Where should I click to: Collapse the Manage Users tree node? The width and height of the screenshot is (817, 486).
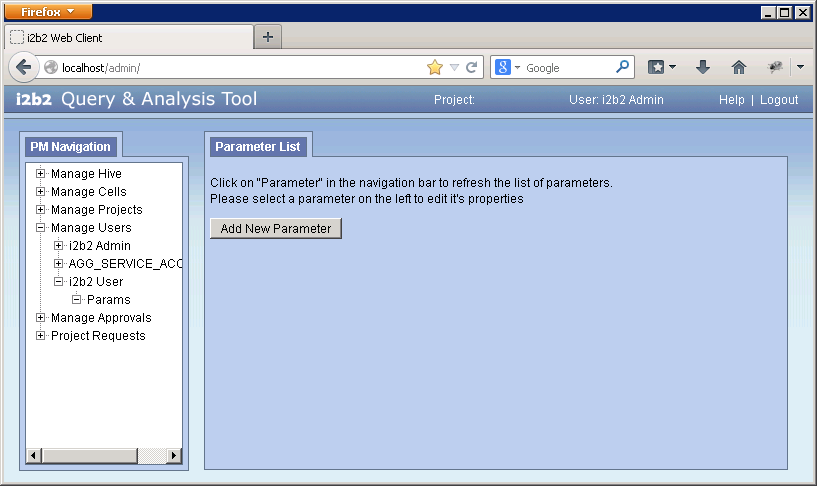41,228
